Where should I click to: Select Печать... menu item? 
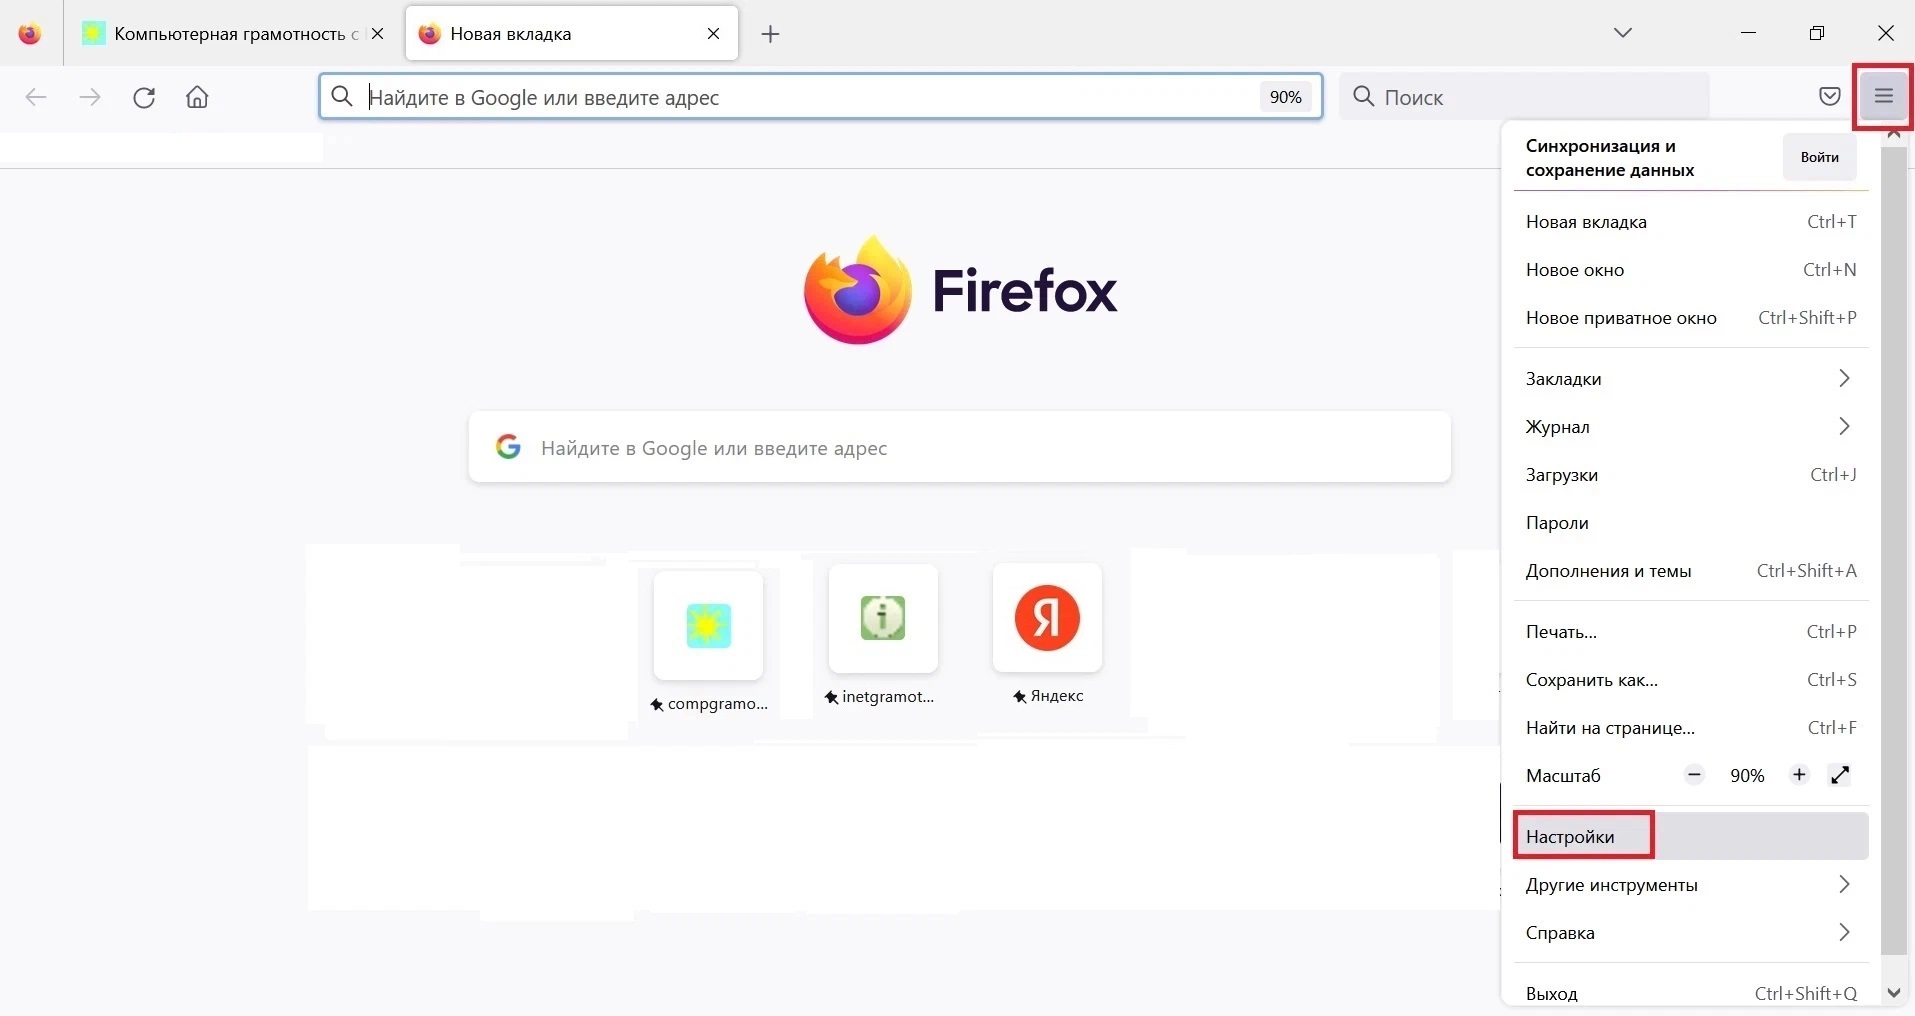1691,632
